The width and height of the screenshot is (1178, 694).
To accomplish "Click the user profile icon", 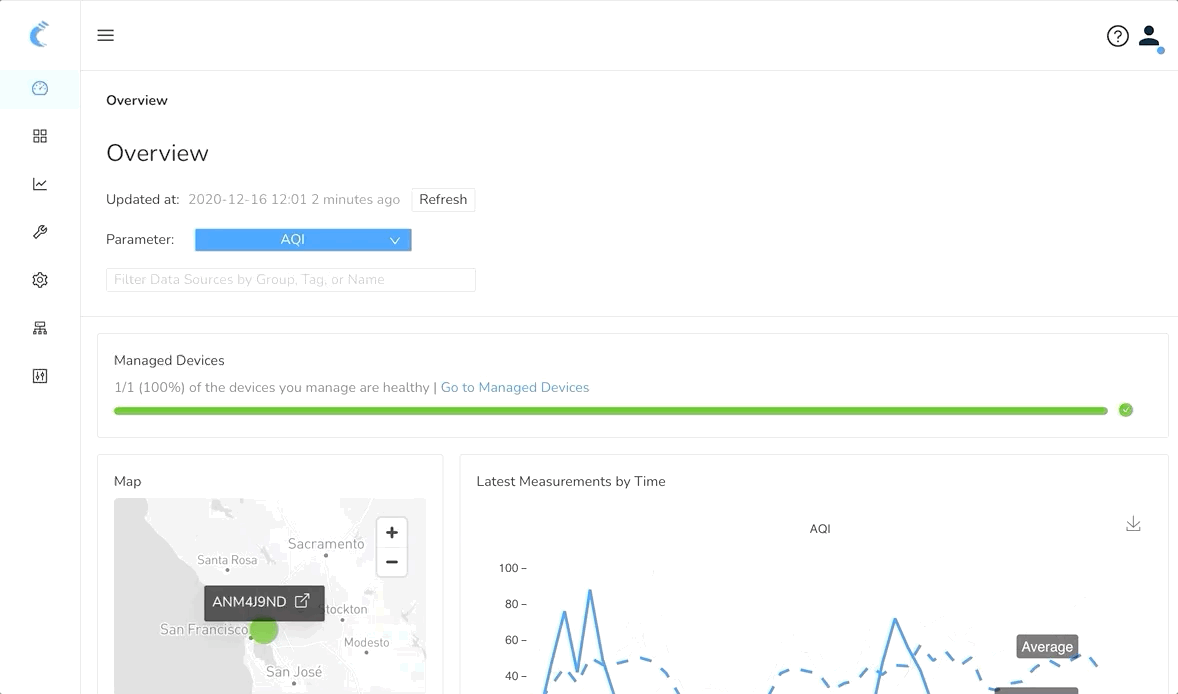I will (x=1149, y=35).
